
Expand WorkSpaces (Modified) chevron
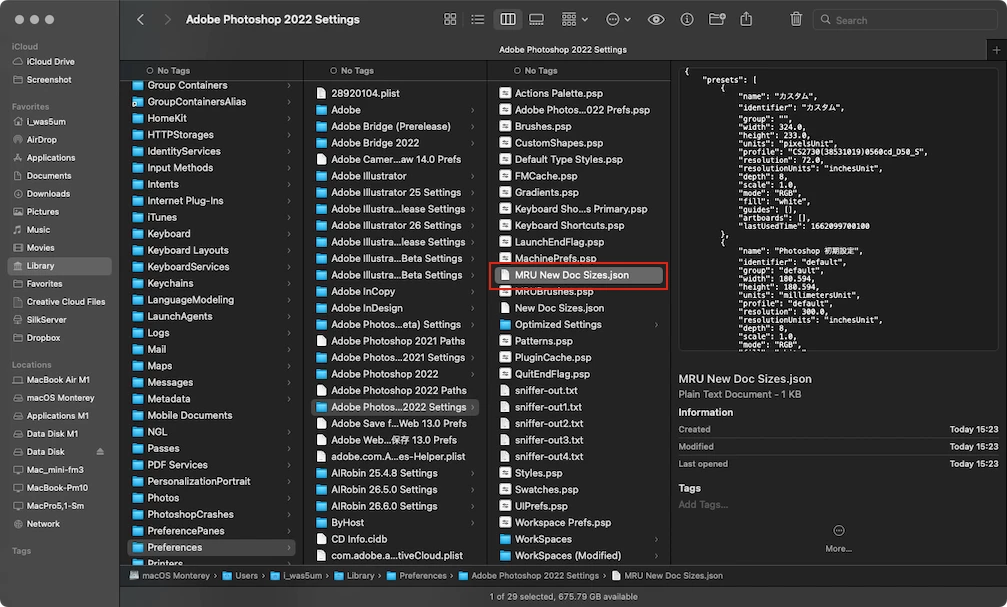656,556
